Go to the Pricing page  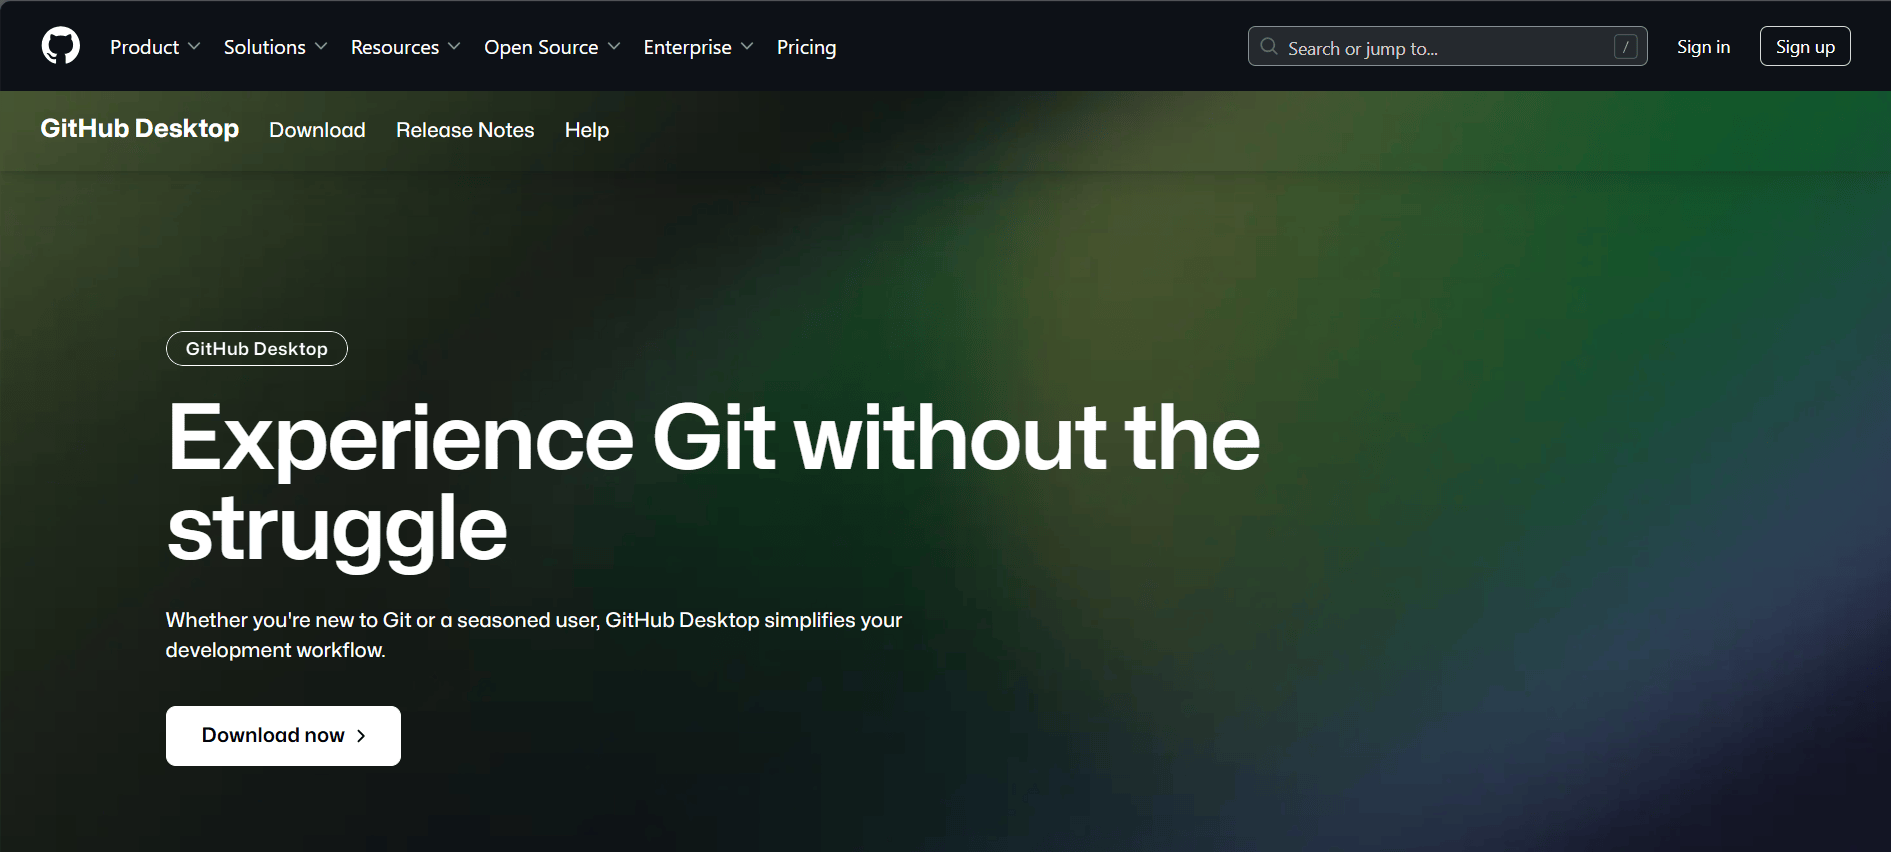tap(806, 47)
